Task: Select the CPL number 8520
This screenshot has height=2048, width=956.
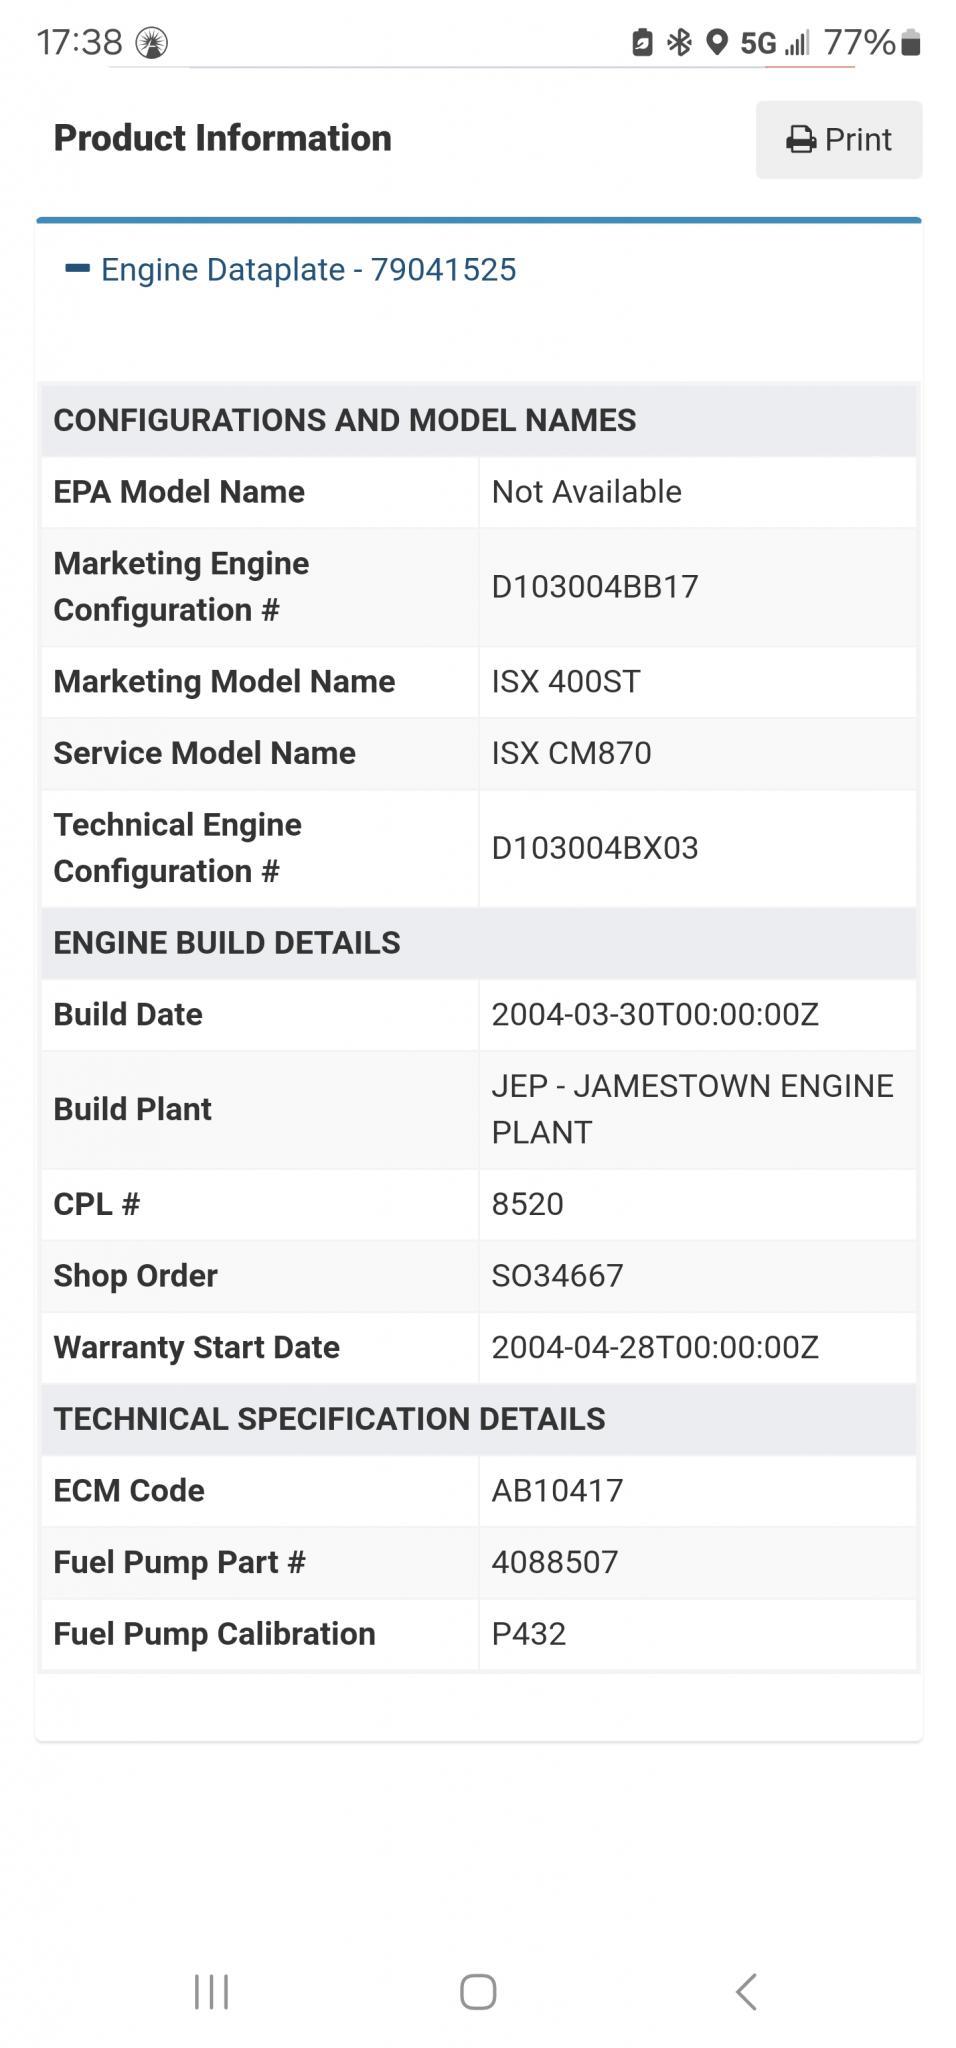Action: 527,1204
